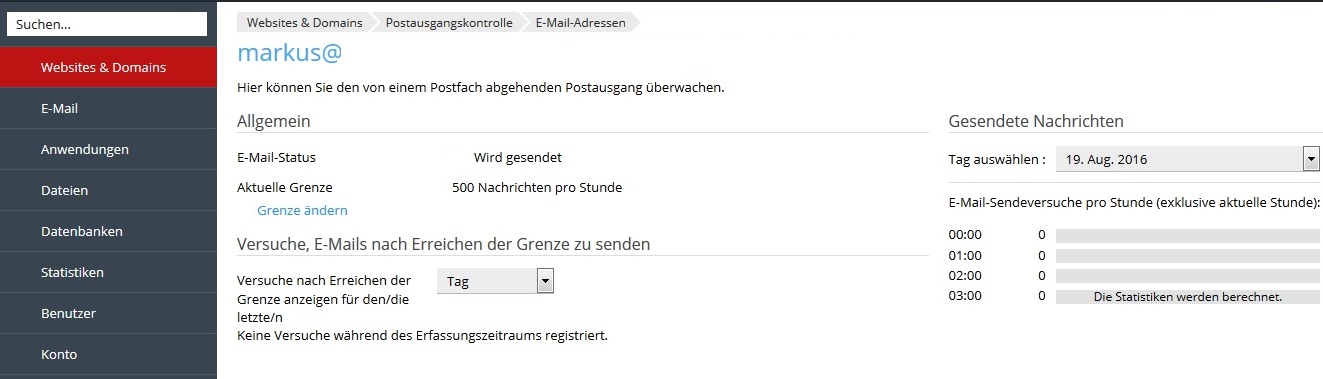1323x379 pixels.
Task: Click Websites & Domains breadcrumb
Action: (x=303, y=23)
